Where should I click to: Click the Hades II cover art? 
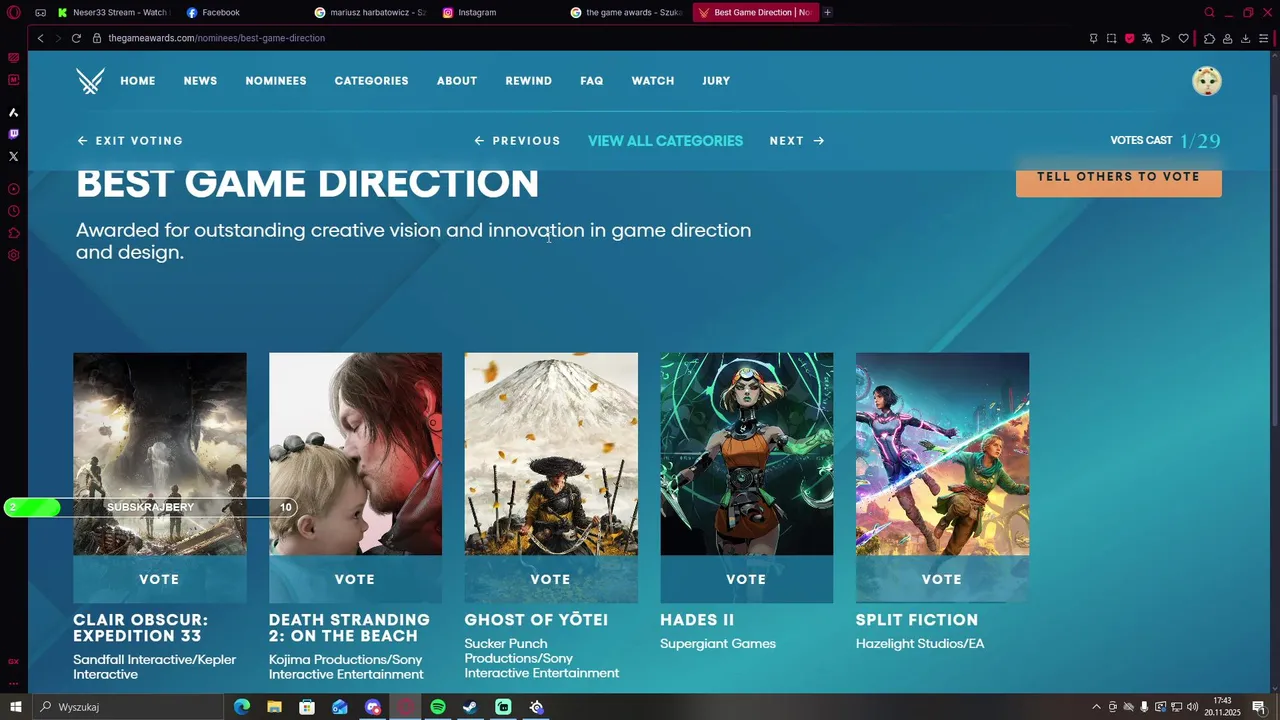(746, 454)
